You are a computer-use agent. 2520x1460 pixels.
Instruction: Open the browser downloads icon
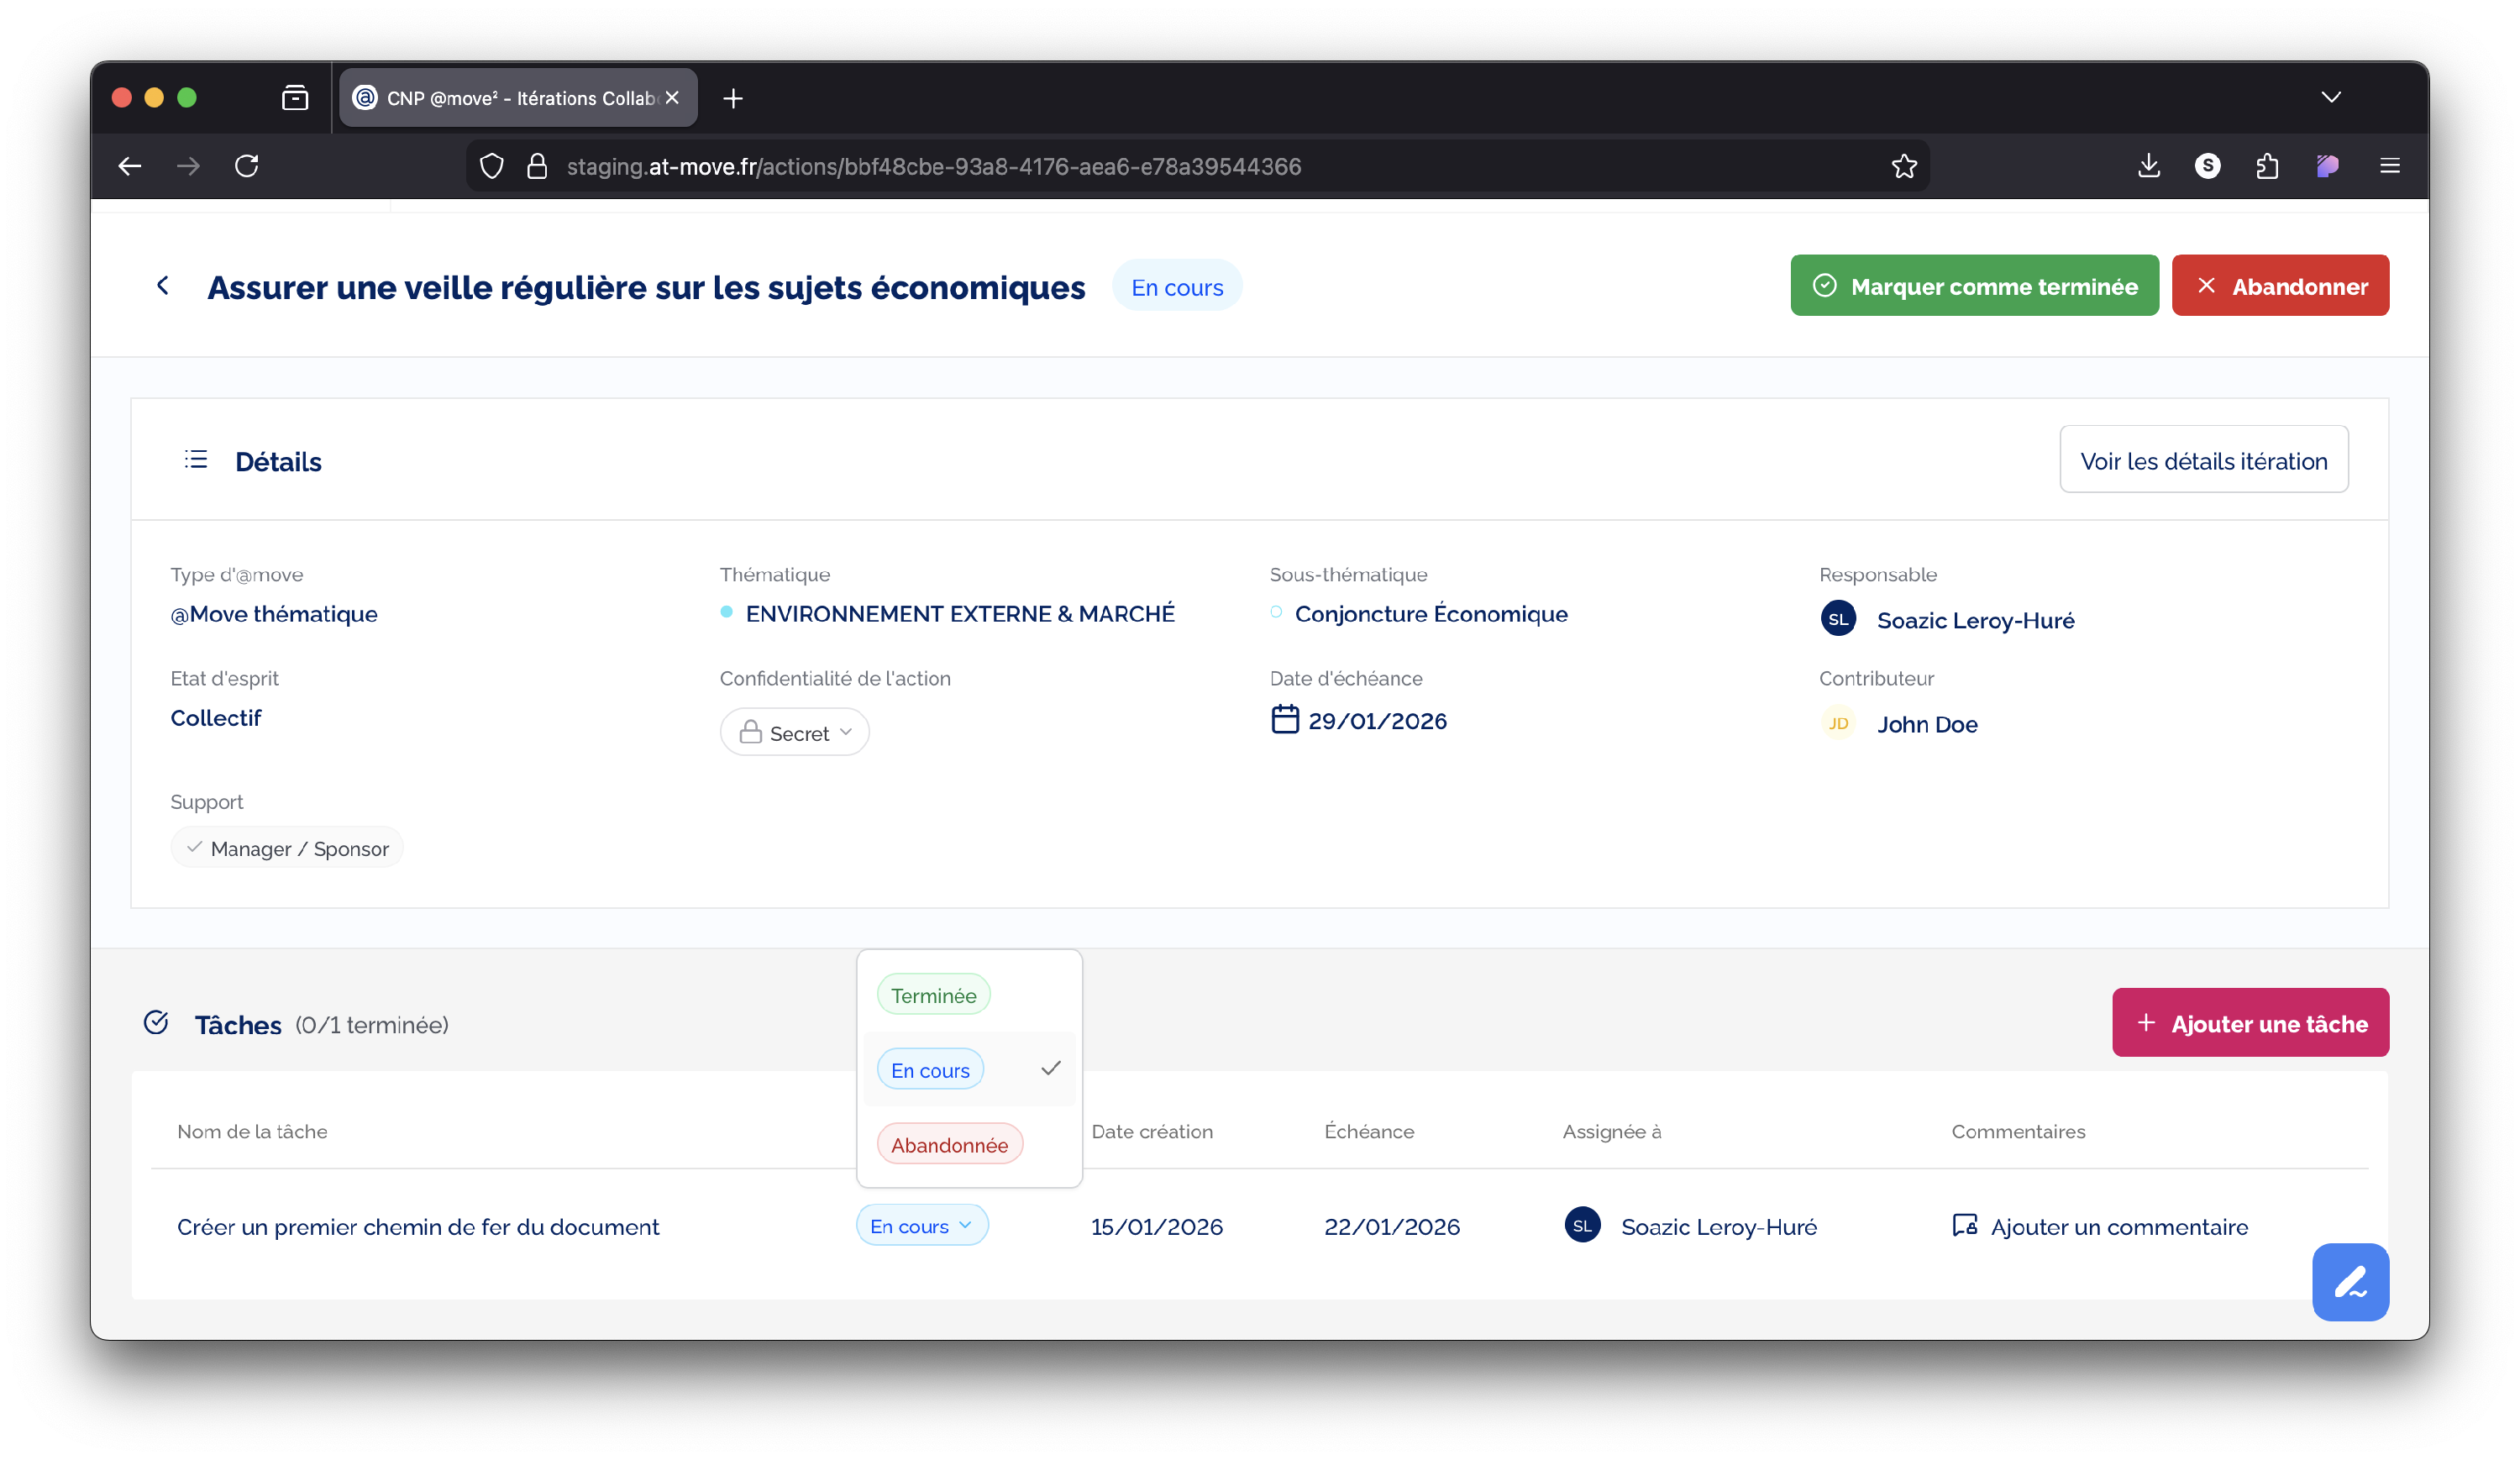2148,166
